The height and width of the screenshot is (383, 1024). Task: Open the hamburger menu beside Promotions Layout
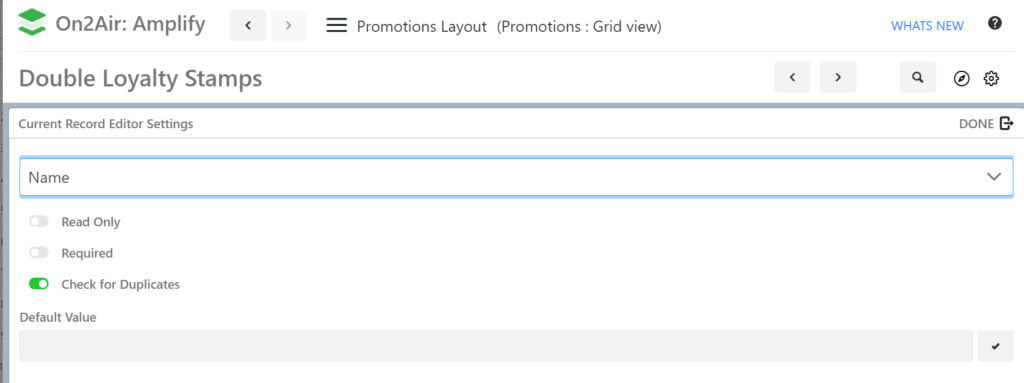pyautogui.click(x=336, y=25)
